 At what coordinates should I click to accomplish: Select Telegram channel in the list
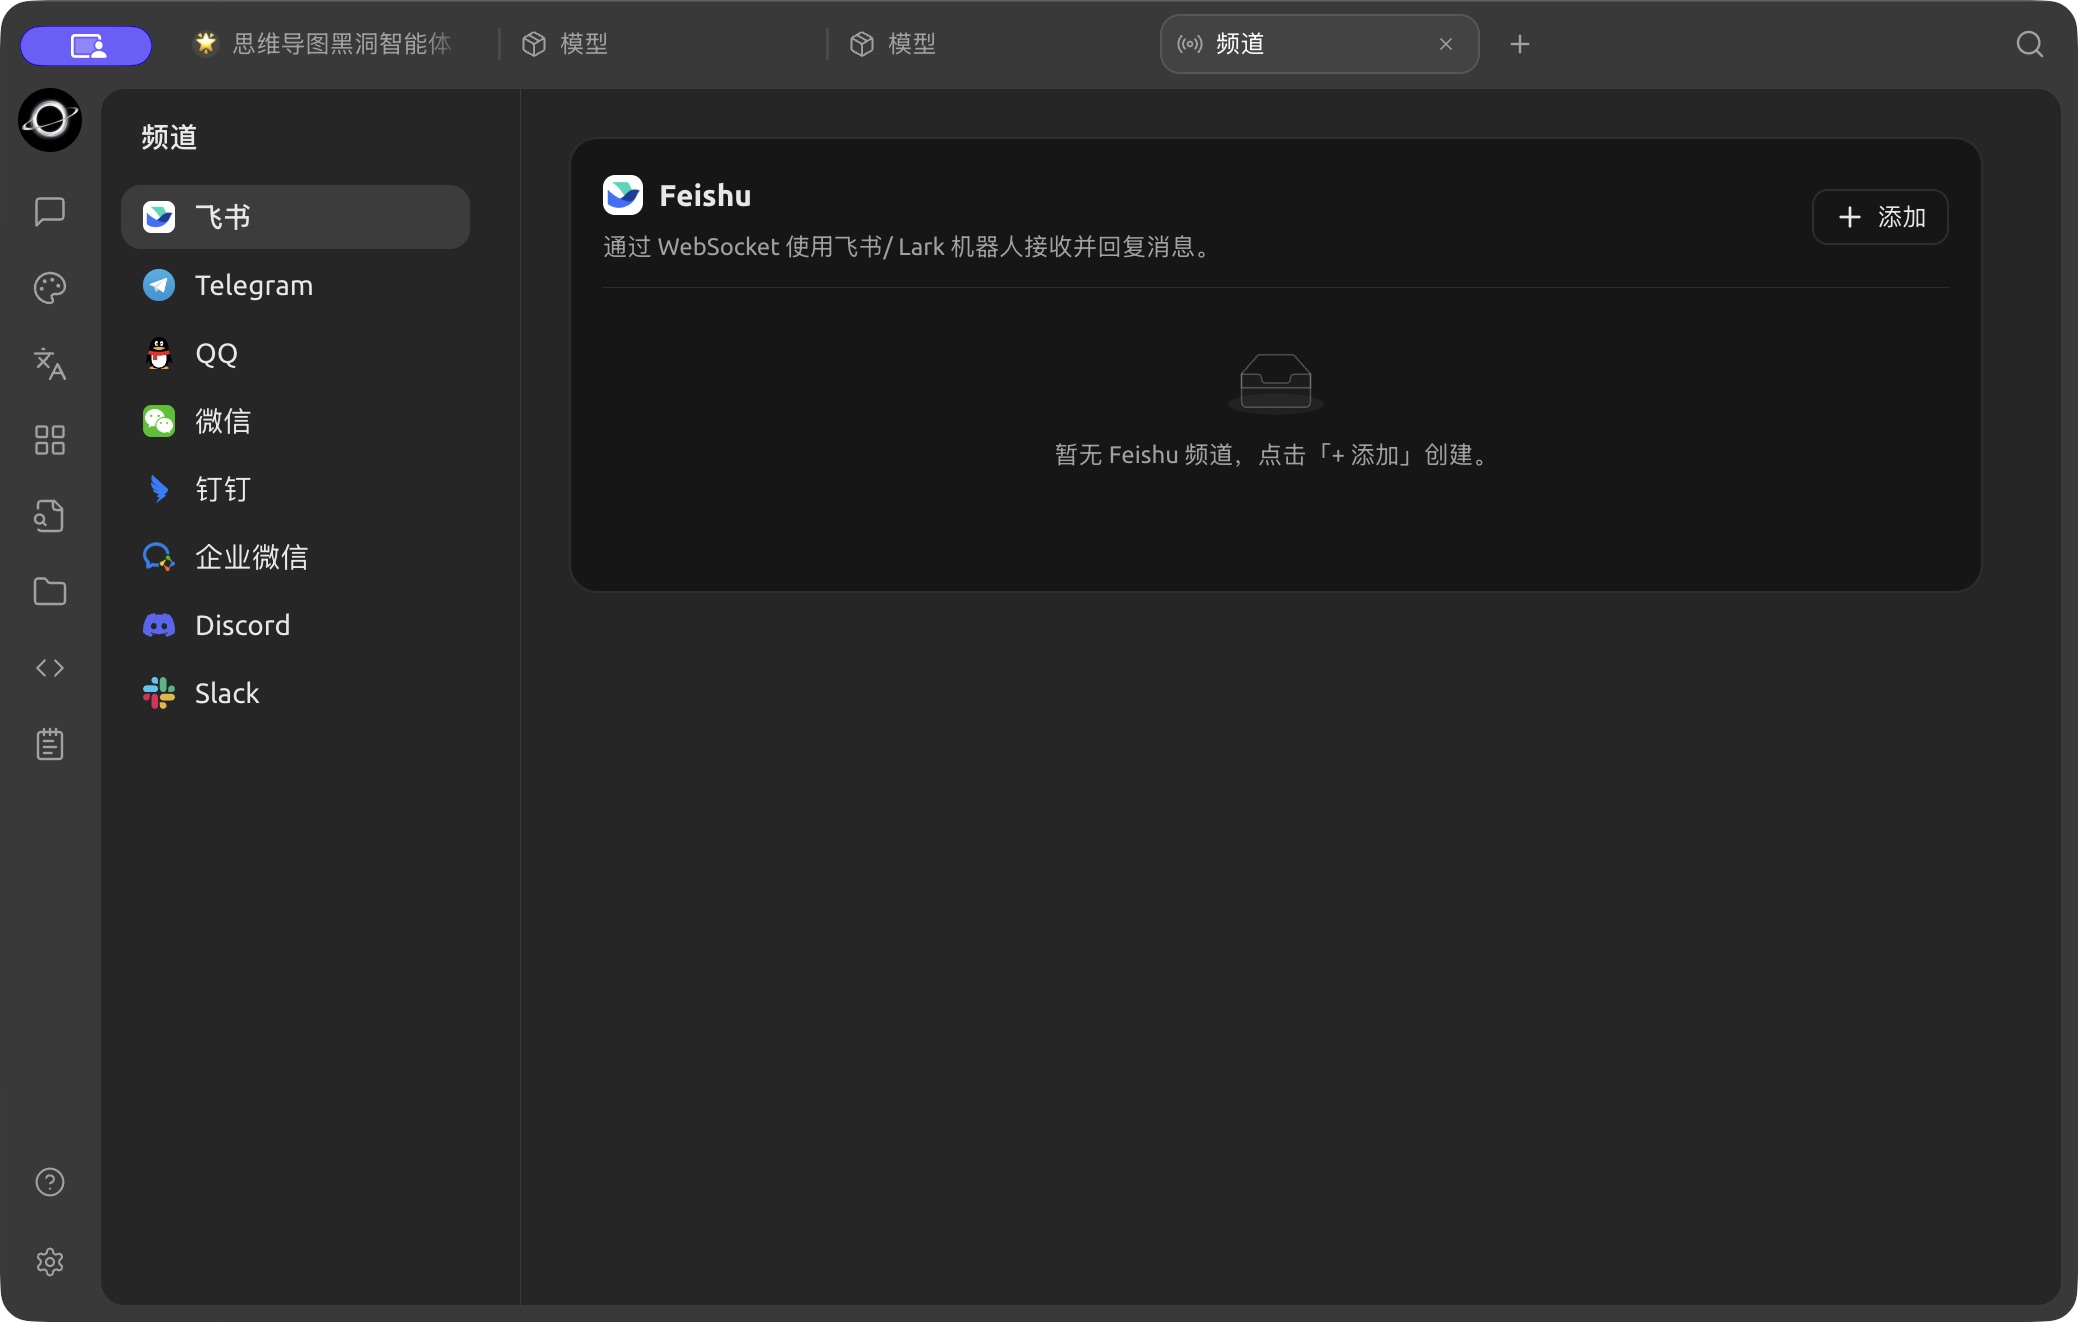(x=295, y=285)
